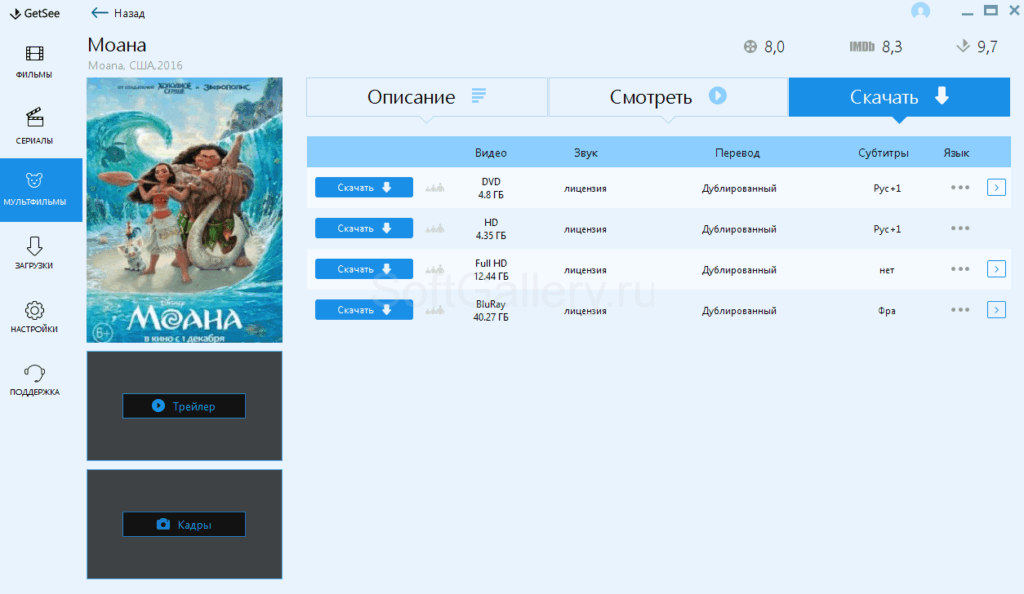Open the Фильмы section in sidebar

pyautogui.click(x=34, y=62)
